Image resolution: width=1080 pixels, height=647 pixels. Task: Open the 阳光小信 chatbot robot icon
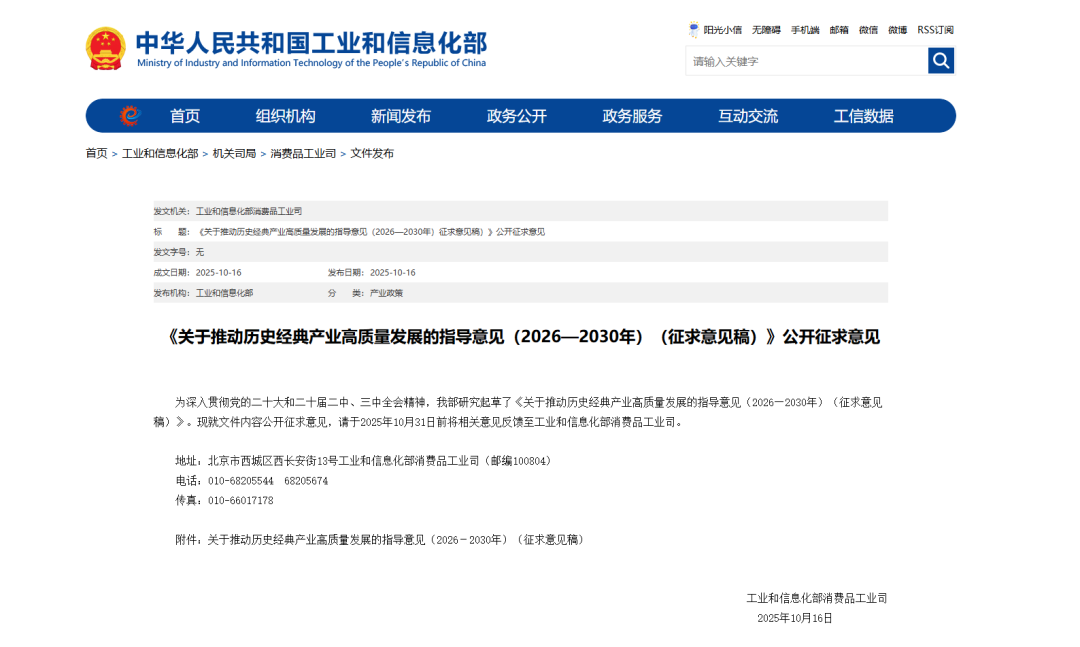[694, 30]
